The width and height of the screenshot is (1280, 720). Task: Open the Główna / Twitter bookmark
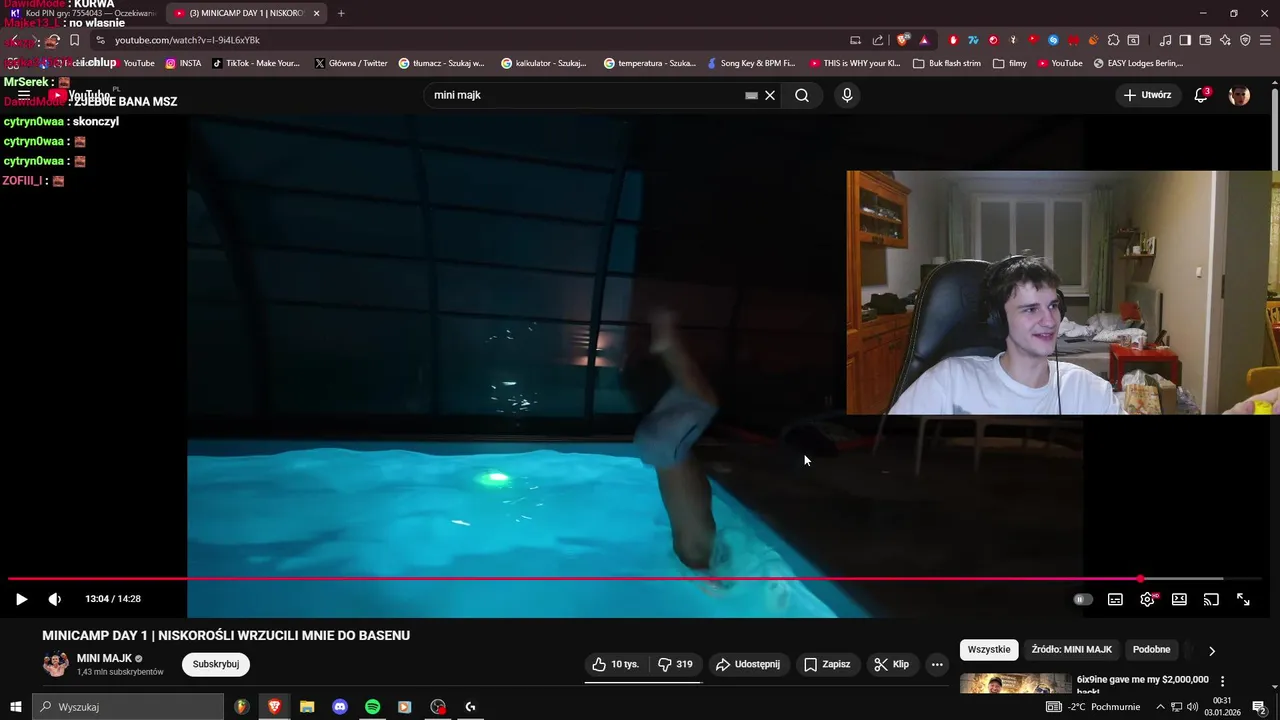pos(351,63)
